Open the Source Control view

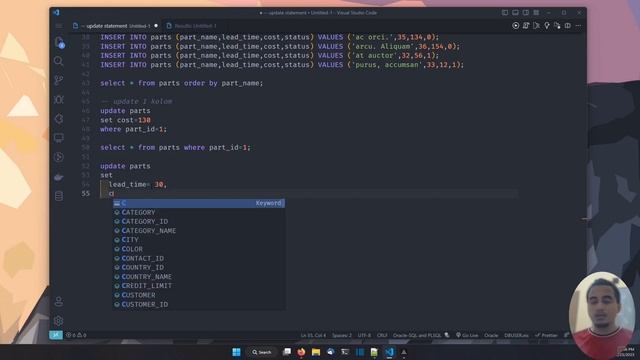tap(59, 80)
